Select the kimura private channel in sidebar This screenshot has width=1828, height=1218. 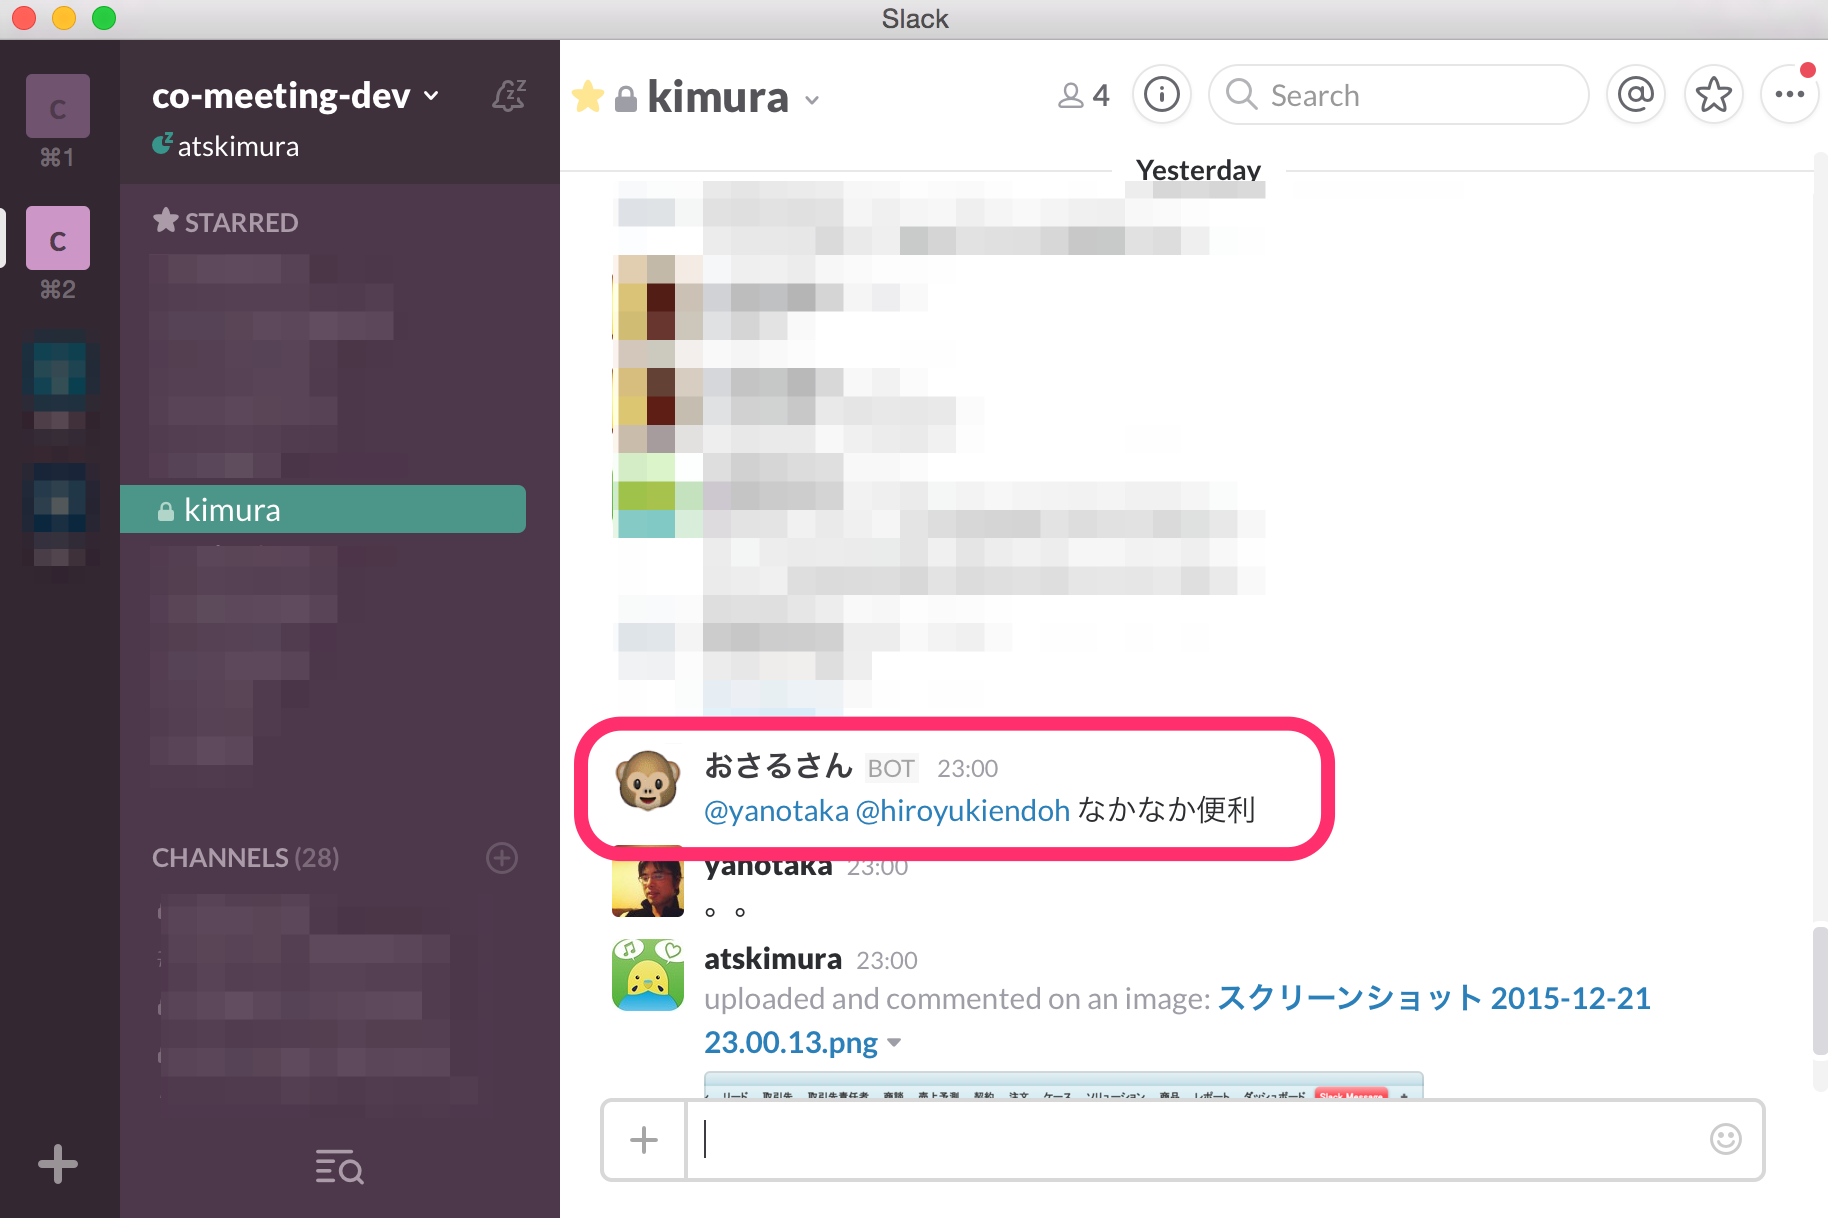coord(323,509)
